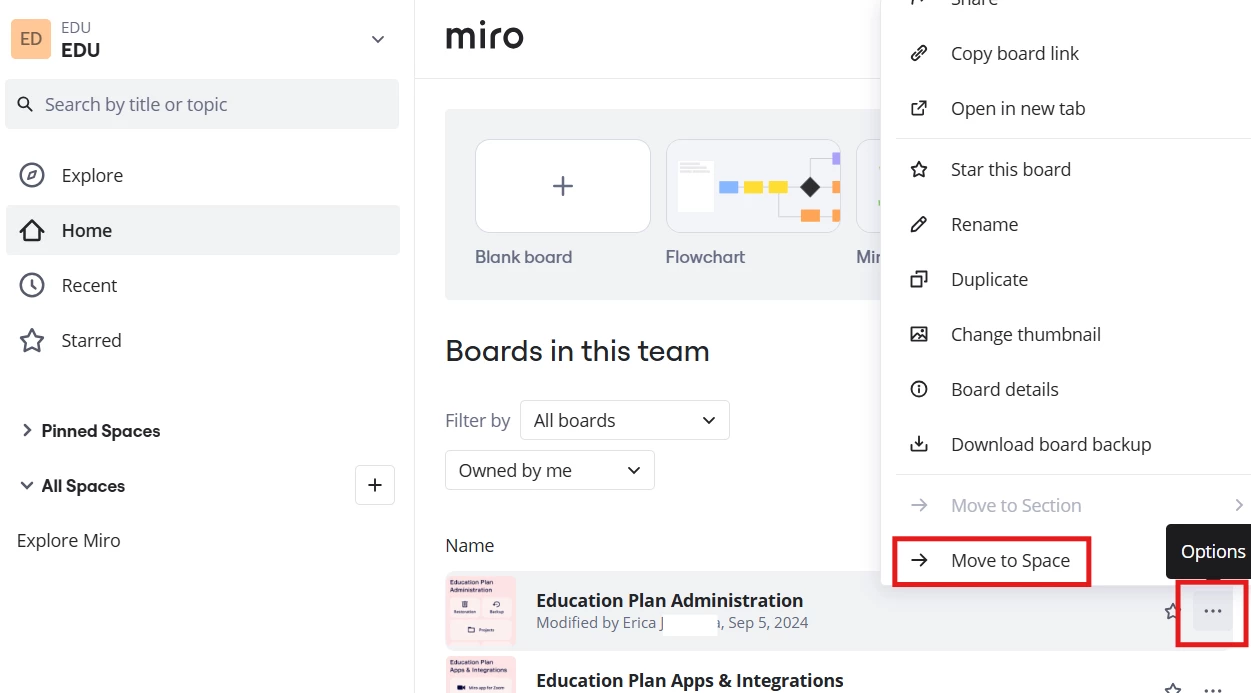The image size is (1251, 693).
Task: Open the EDU team switcher dropdown
Action: 378,39
